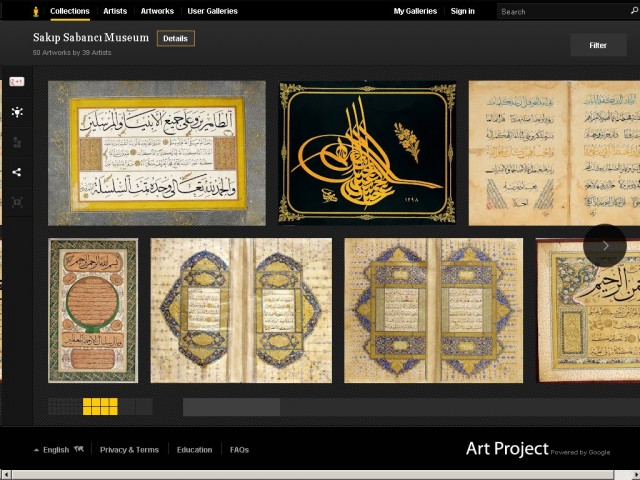Open the Filter button

[598, 45]
